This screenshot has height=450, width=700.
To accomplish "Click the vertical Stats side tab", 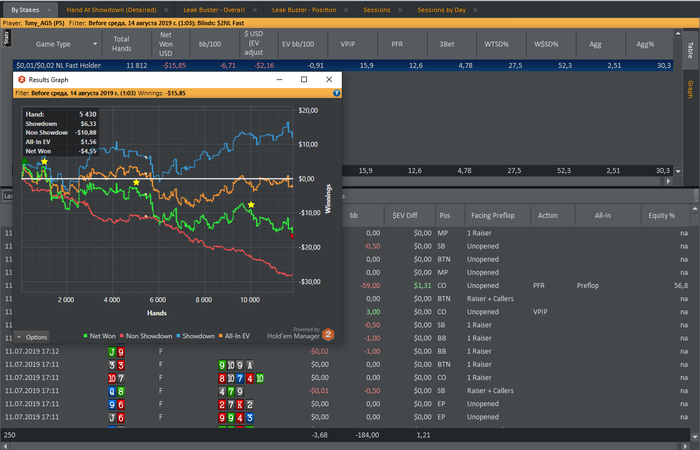I will point(7,38).
